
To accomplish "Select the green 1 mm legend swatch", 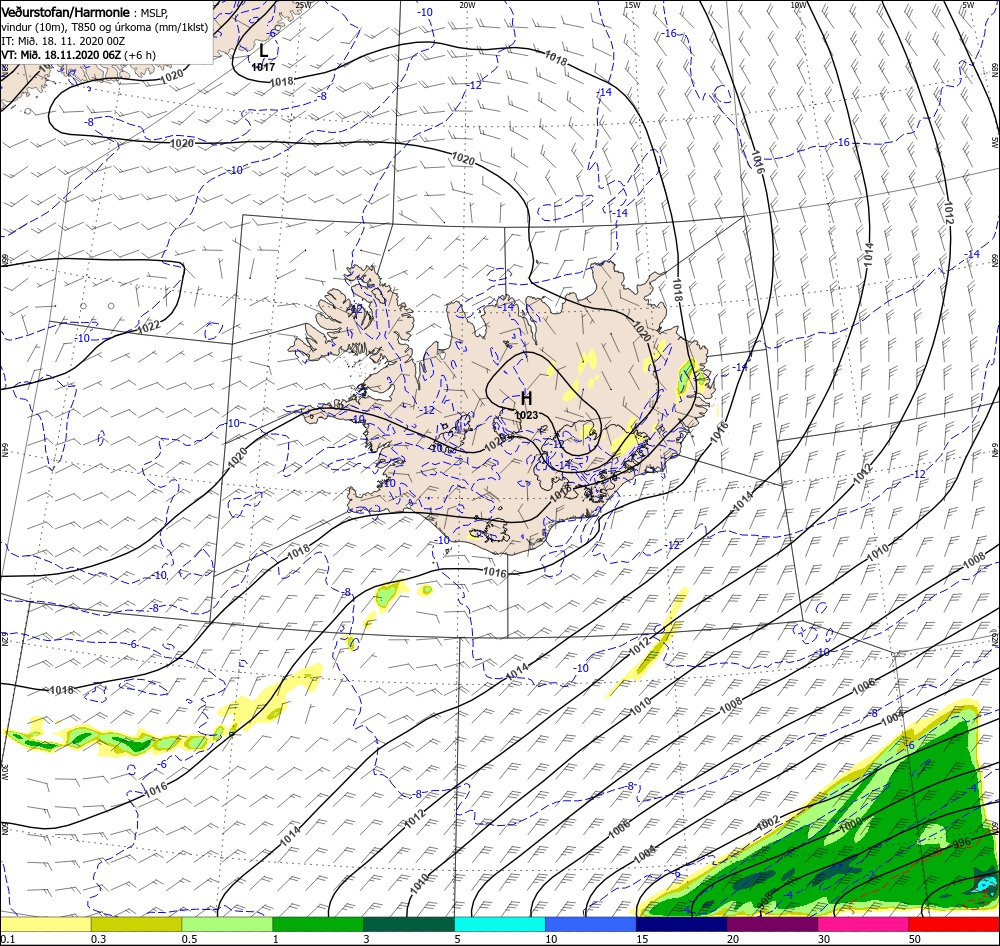I will click(318, 925).
